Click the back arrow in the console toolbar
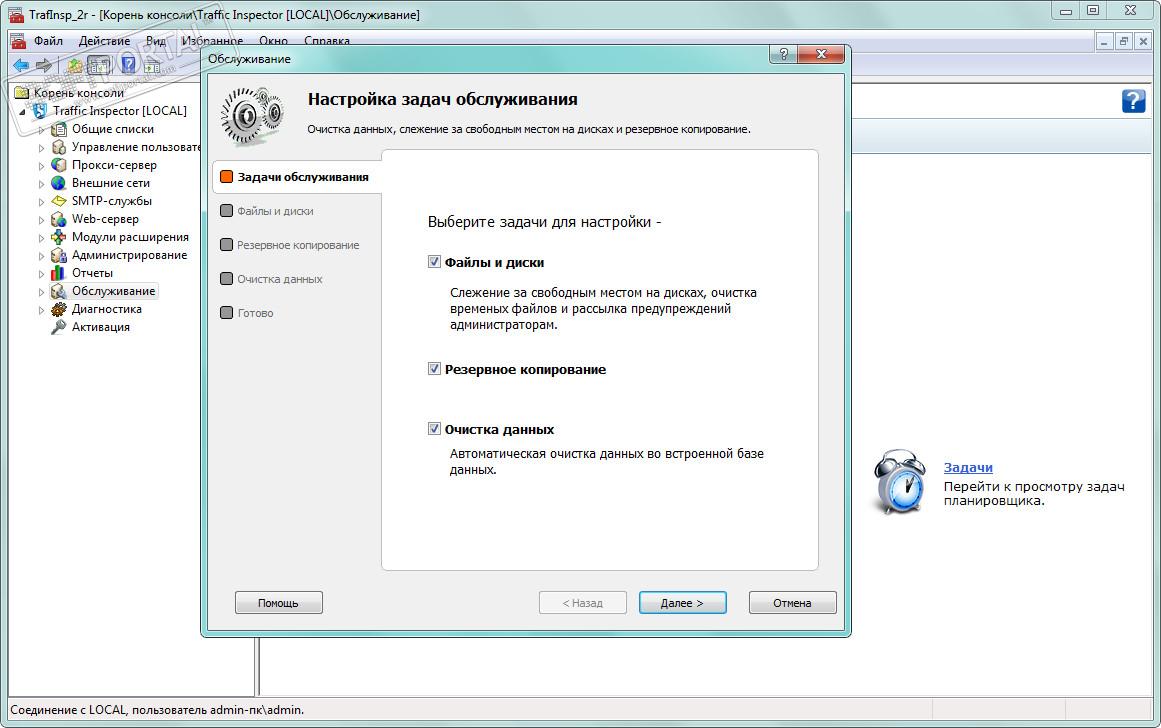Viewport: 1161px width, 728px height. [21, 65]
